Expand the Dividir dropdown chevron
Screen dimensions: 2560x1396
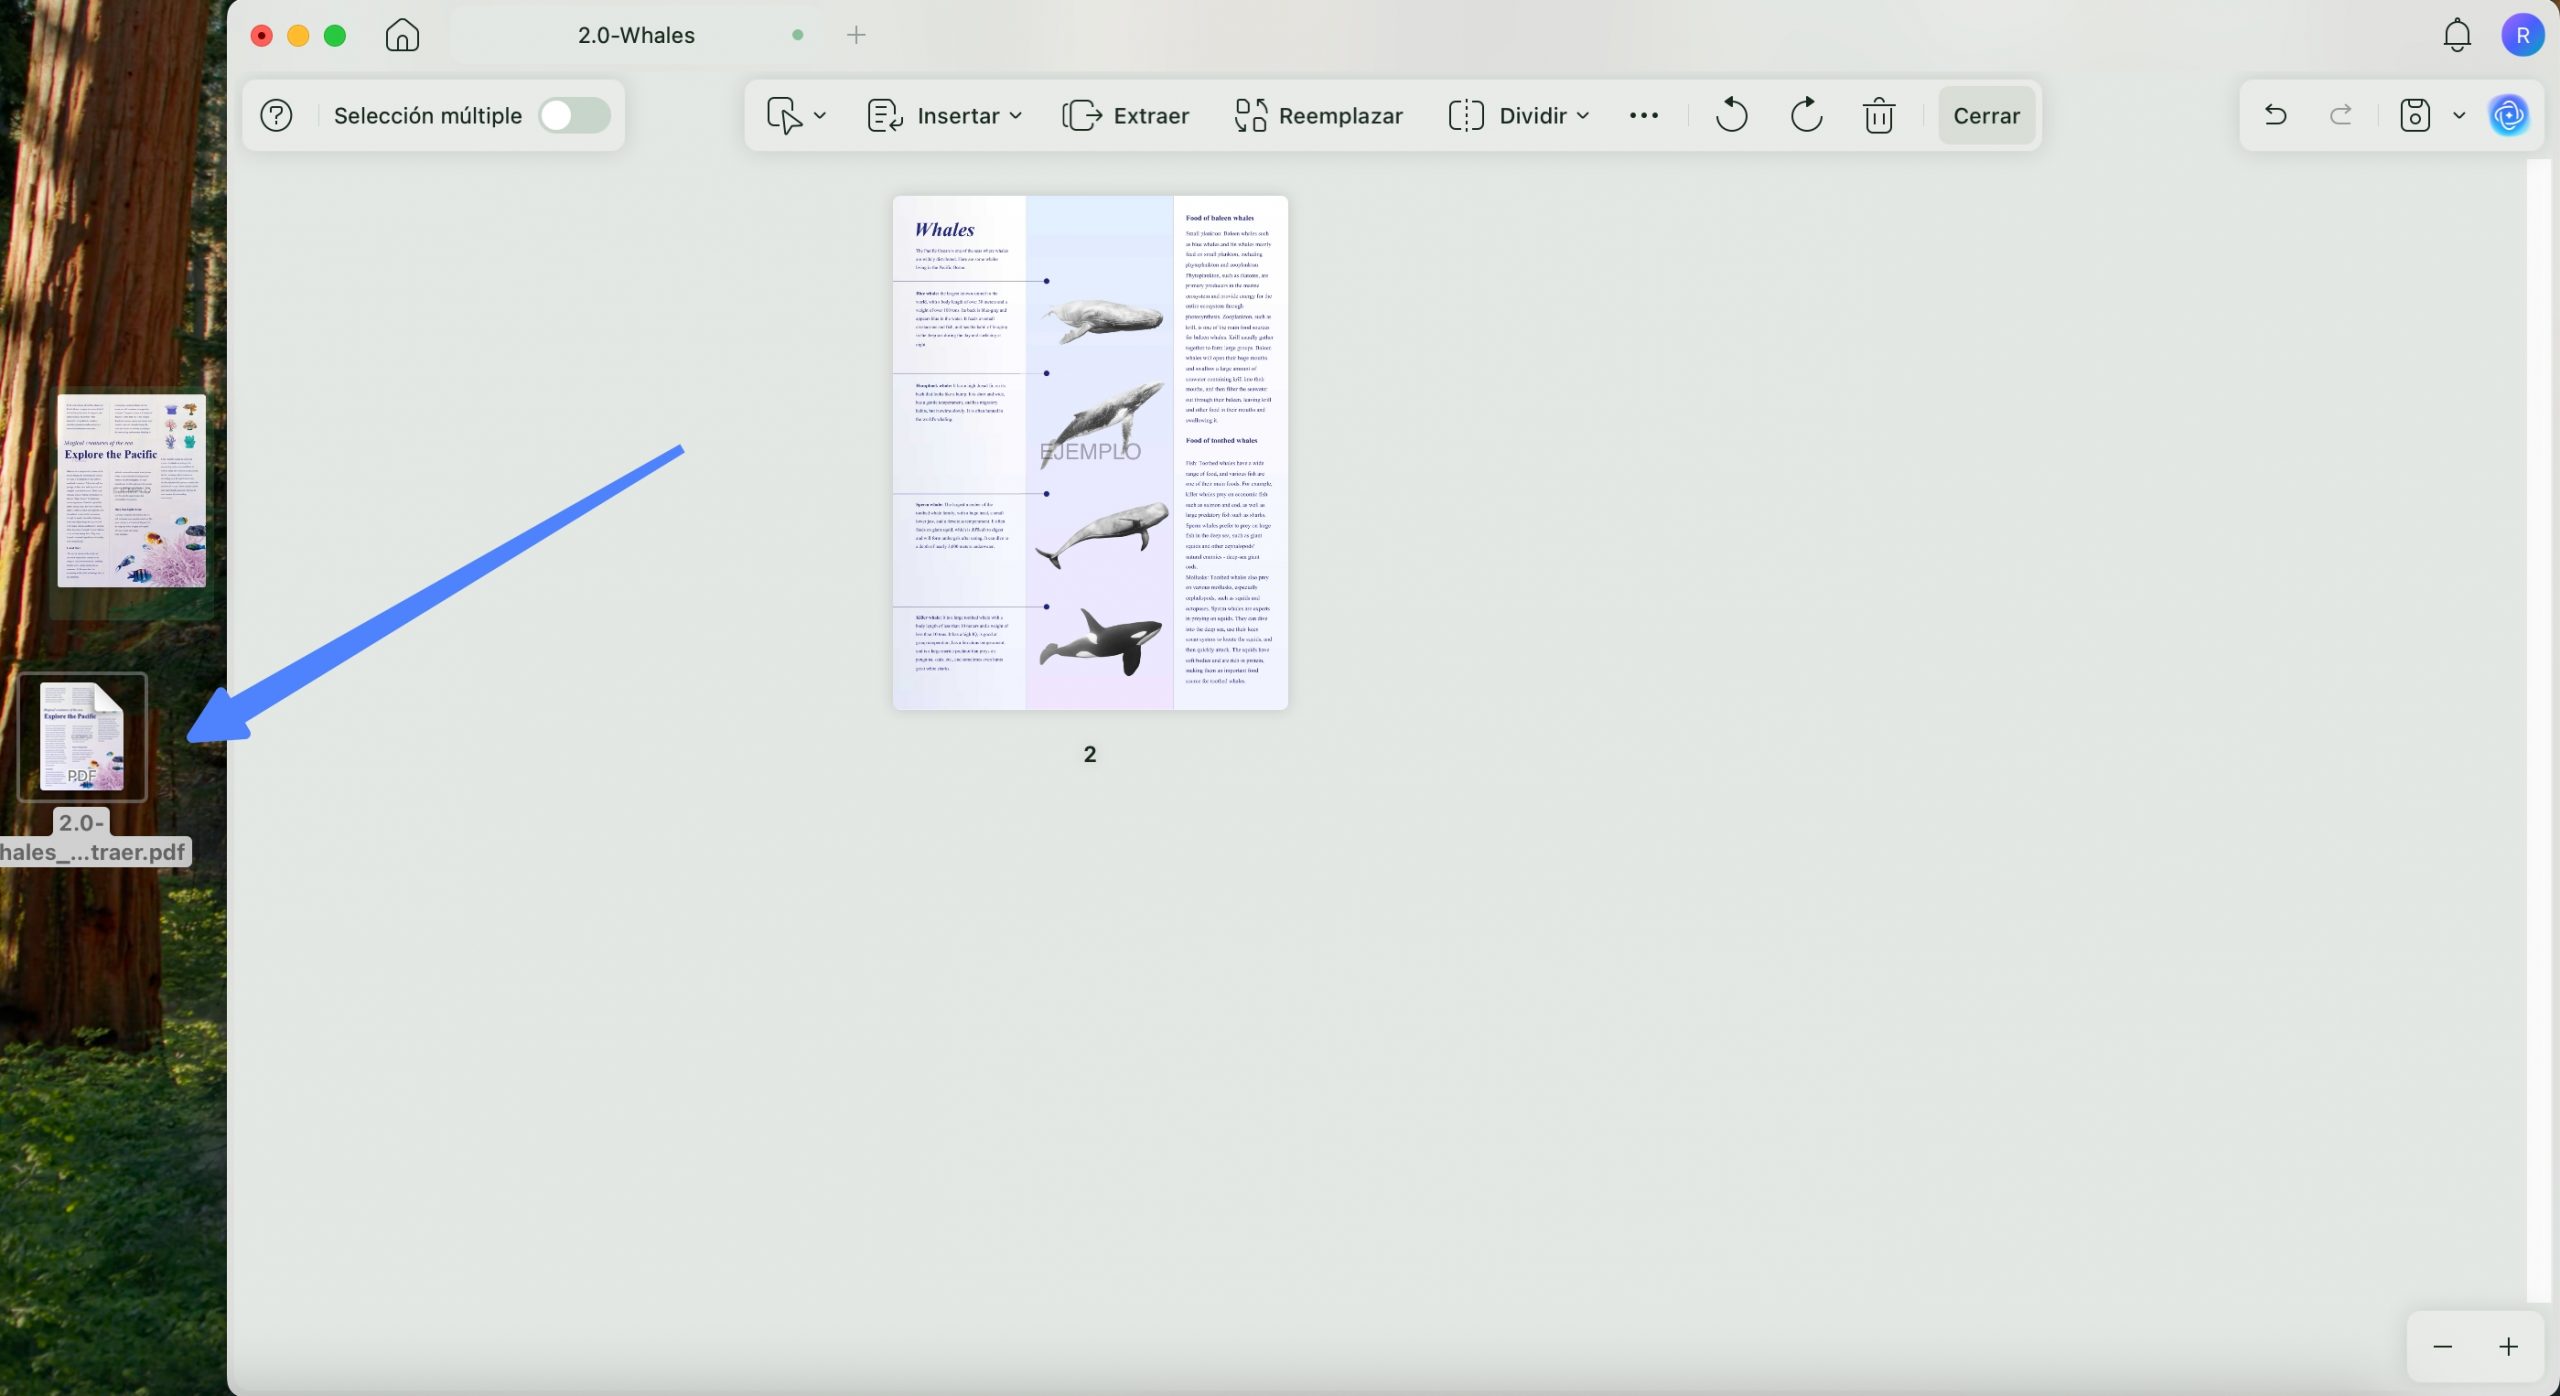coord(1583,116)
